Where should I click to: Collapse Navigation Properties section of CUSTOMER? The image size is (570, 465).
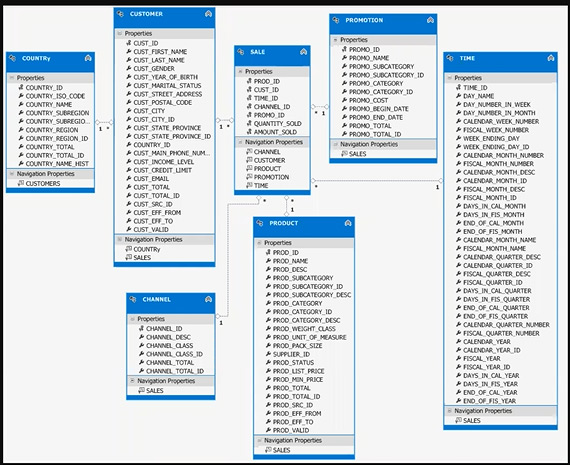tap(120, 239)
